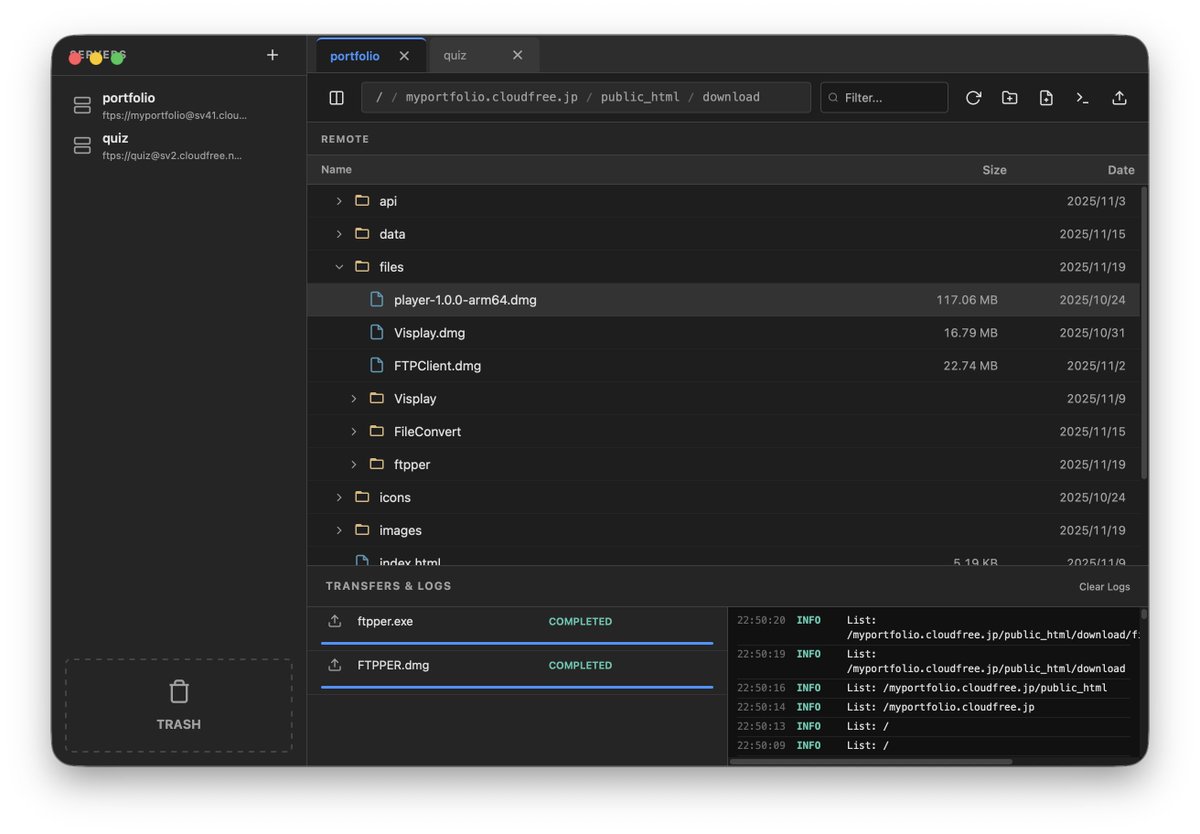Click myportfolio.cloudfree.jp in the path bar

491,97
